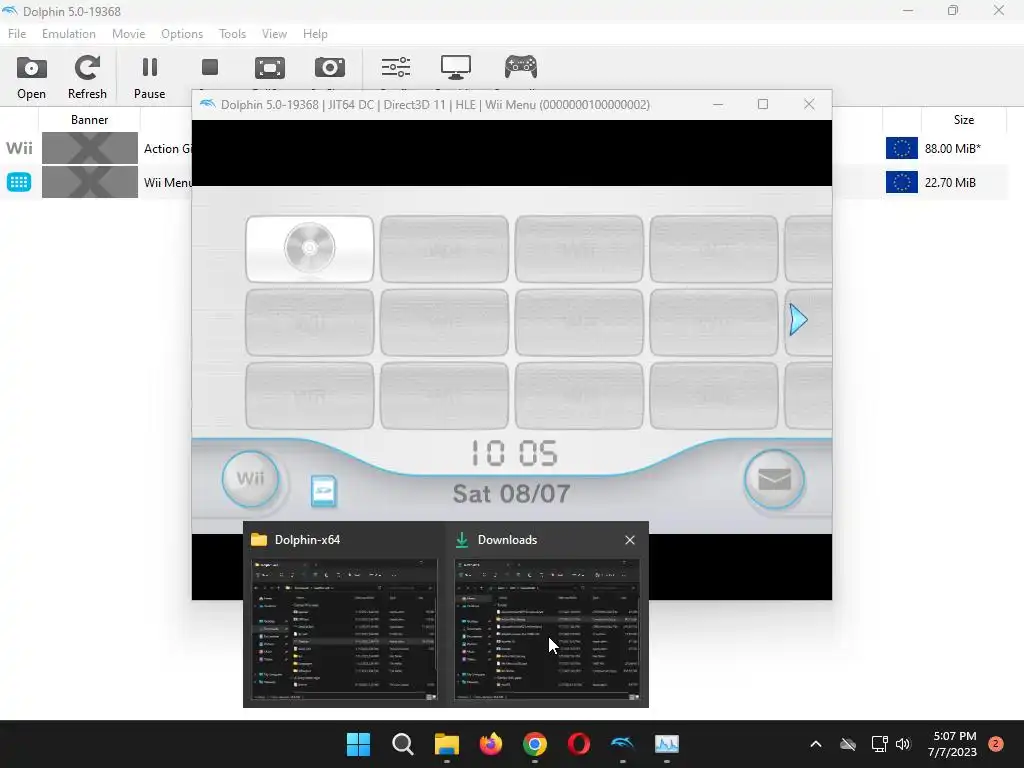Stop emulation with the square icon
Viewport: 1024px width, 768px height.
pos(210,68)
